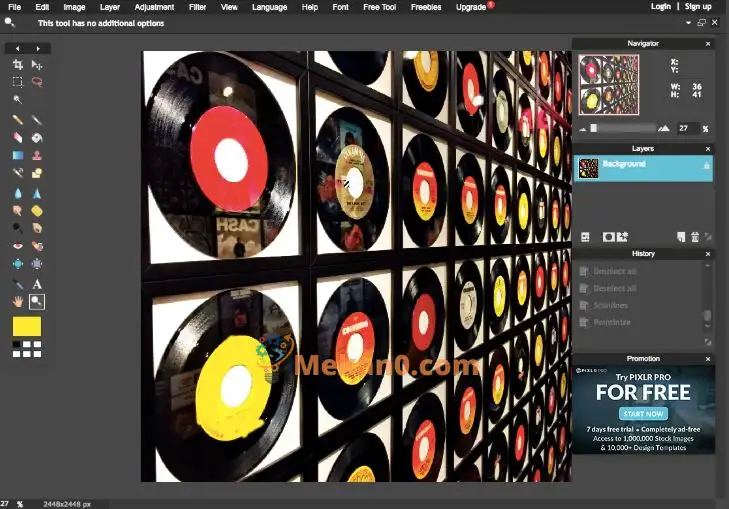Screen dimensions: 729x509
Task: Click the Navigator zoom-out small mountain icon
Action: click(583, 129)
